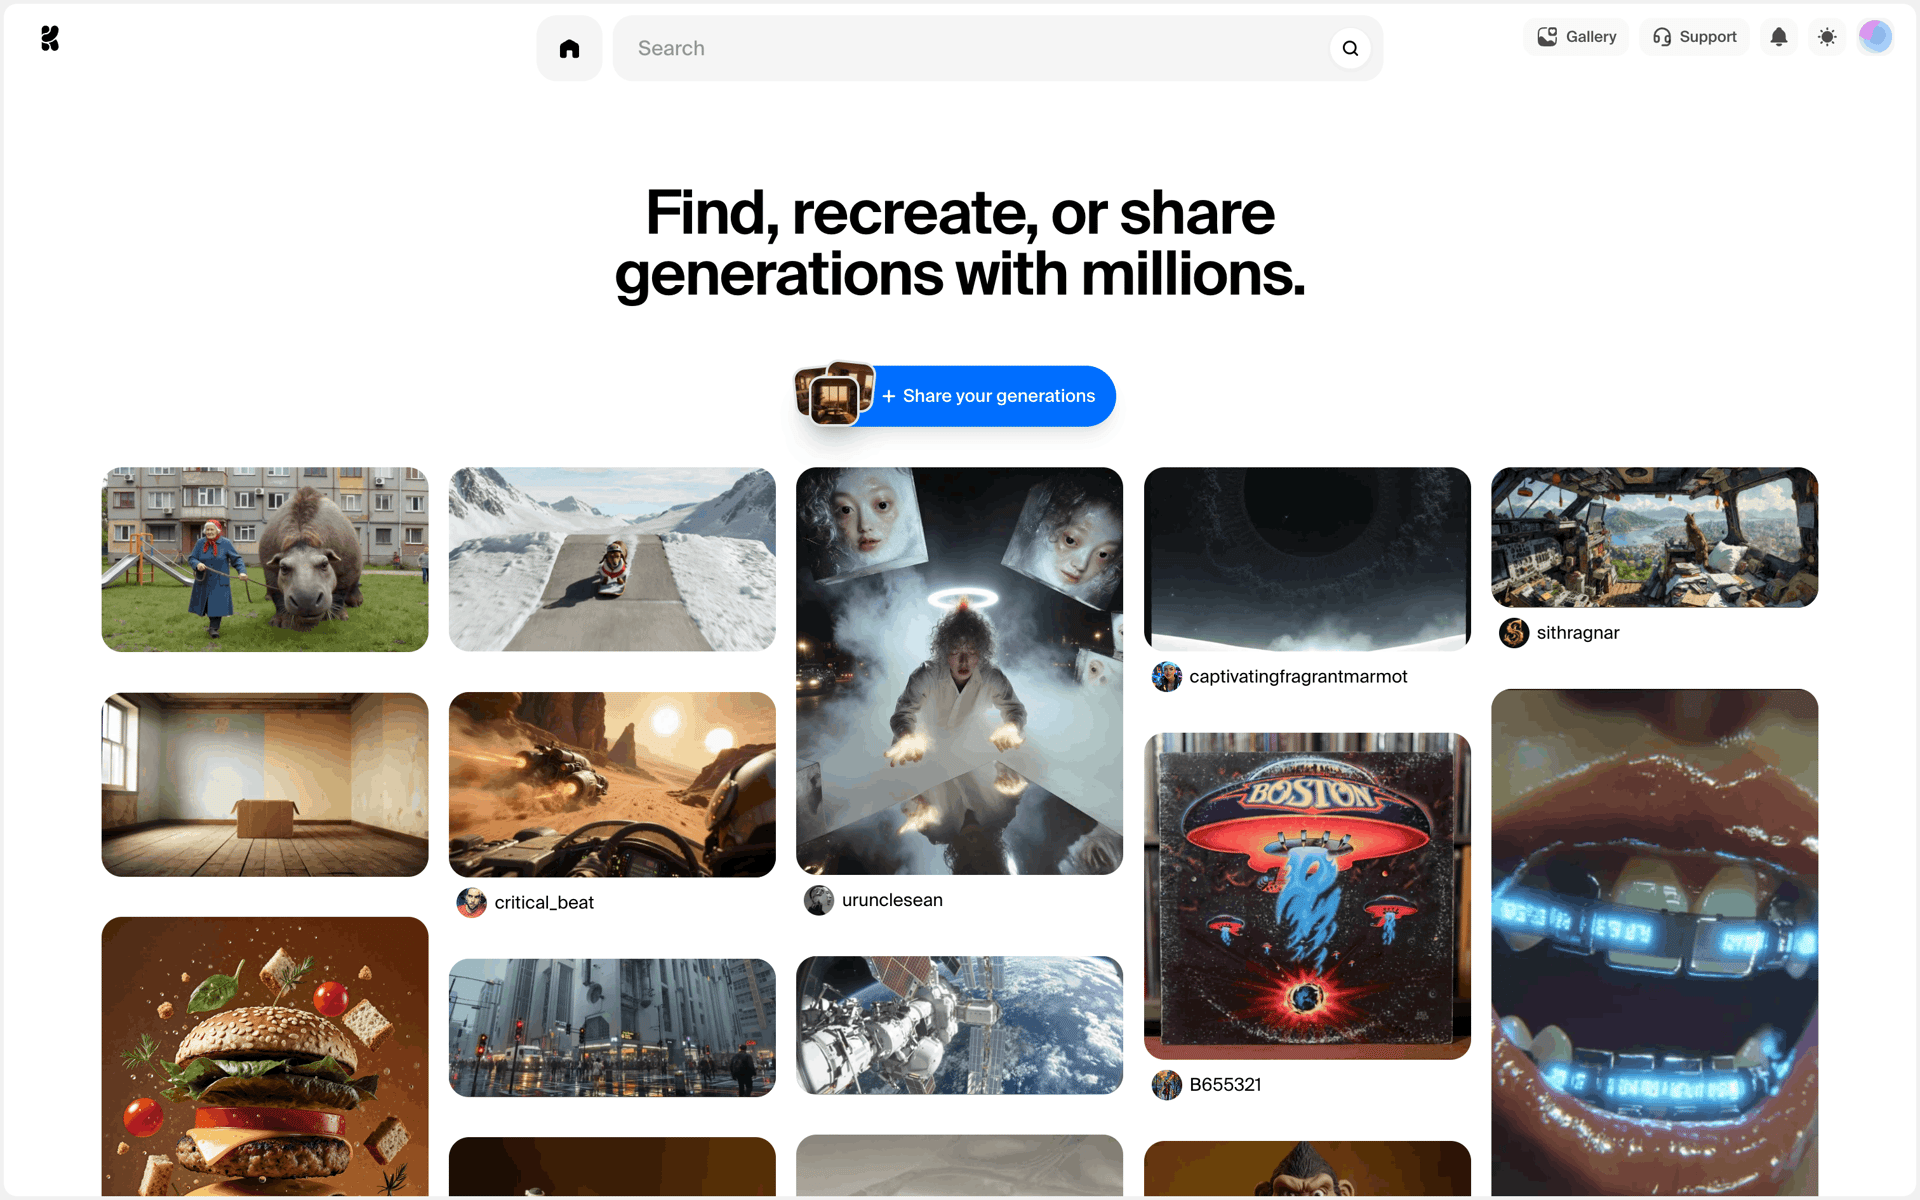Visit captivatingfragrantmarmot profile name

pos(1298,677)
